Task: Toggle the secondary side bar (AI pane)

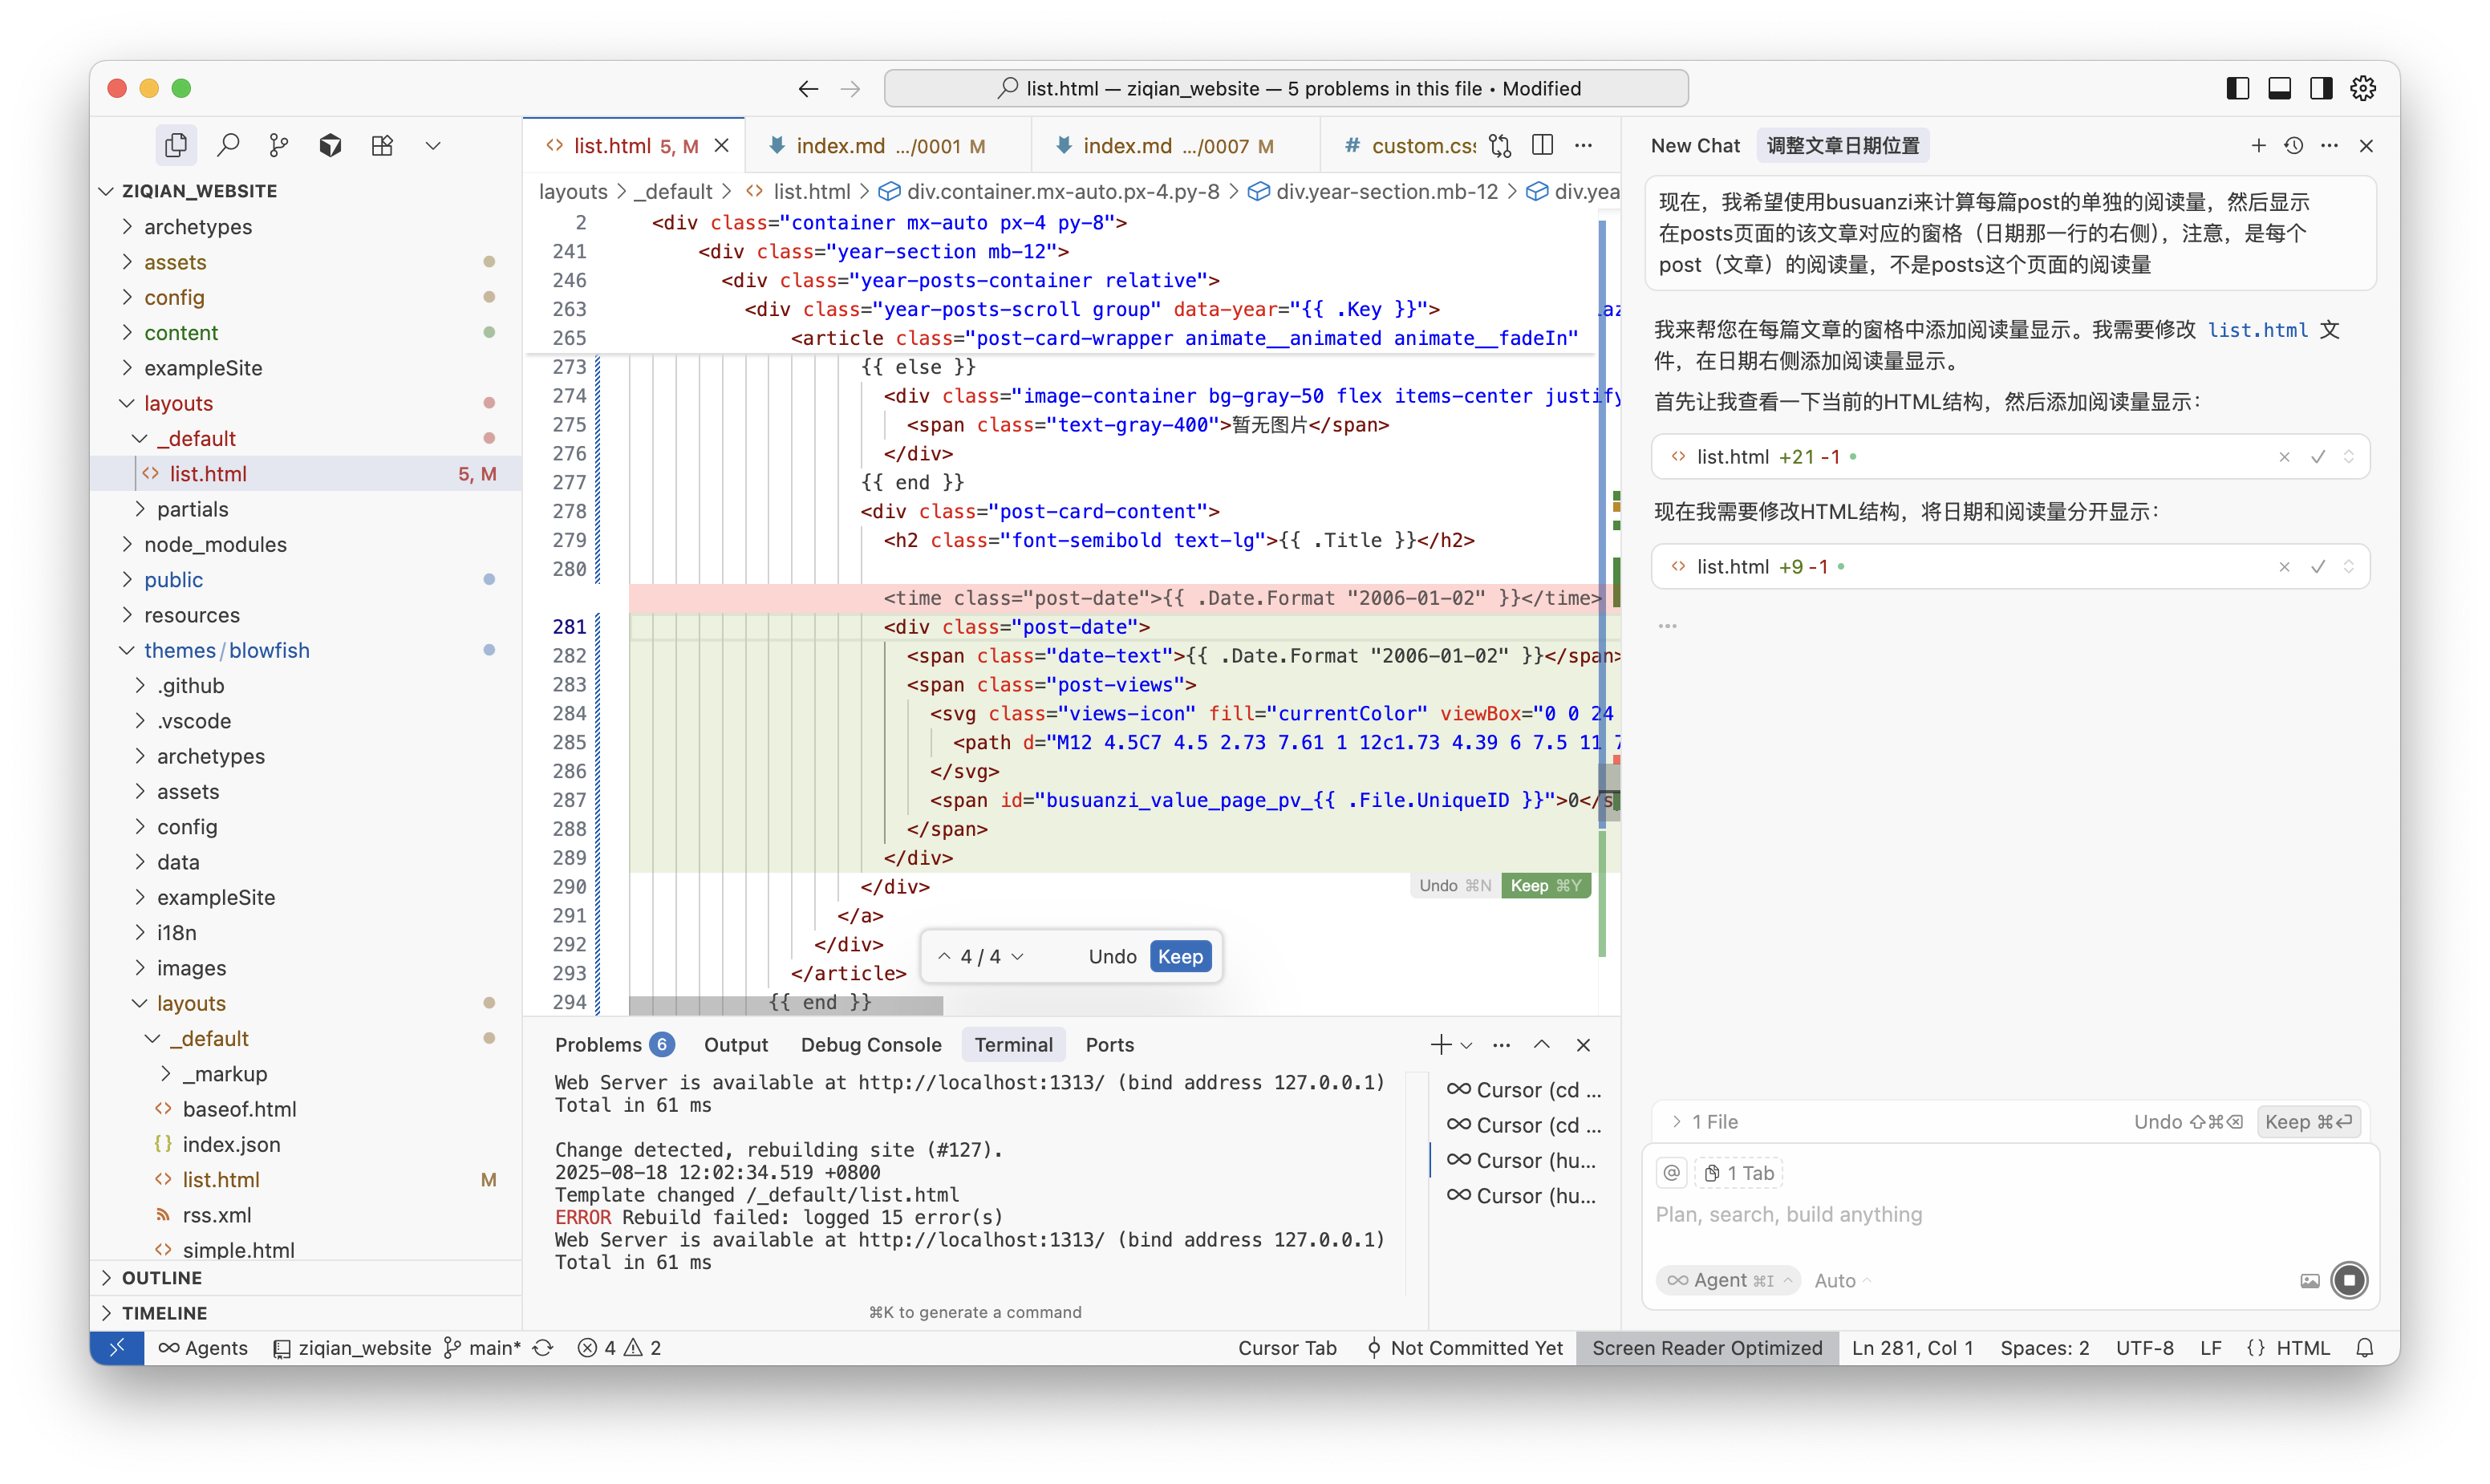Action: coord(2321,89)
